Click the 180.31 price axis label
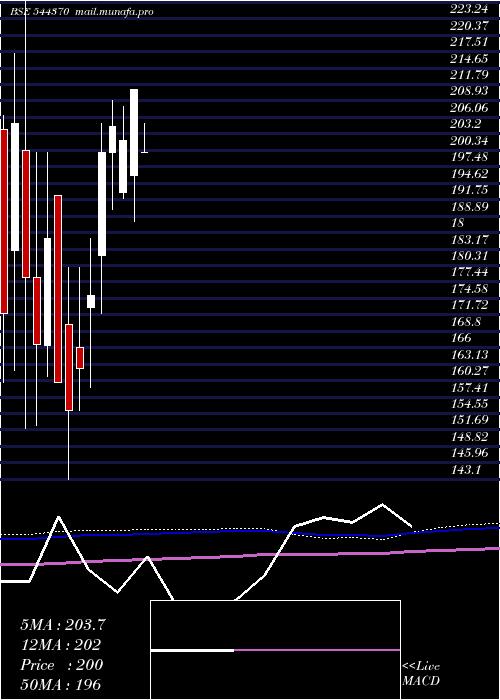500x700 pixels. coord(468,256)
